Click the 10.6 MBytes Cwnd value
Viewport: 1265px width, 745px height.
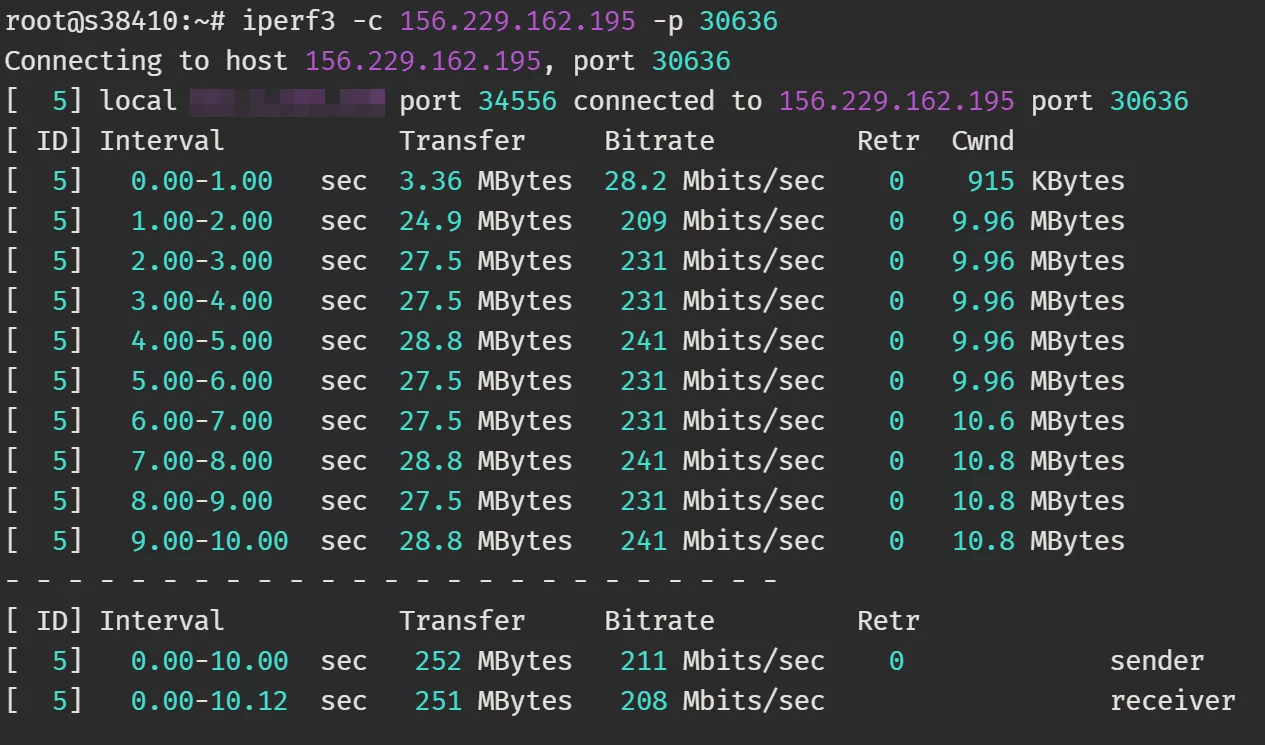click(1038, 421)
